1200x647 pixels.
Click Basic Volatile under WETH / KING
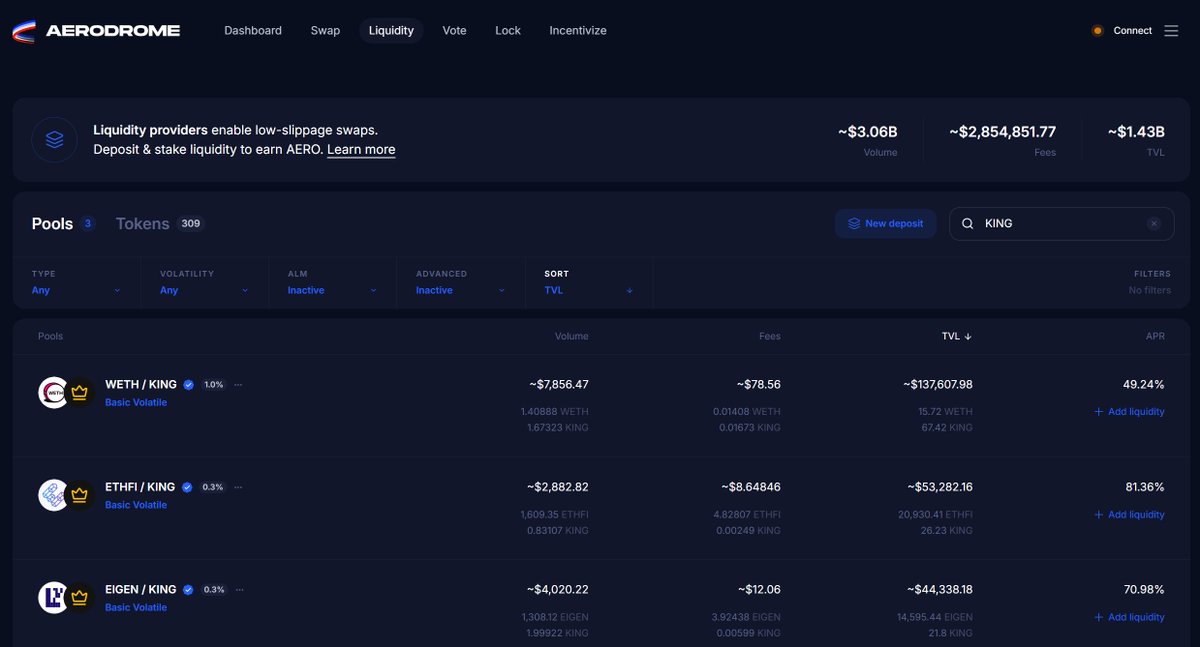click(136, 403)
